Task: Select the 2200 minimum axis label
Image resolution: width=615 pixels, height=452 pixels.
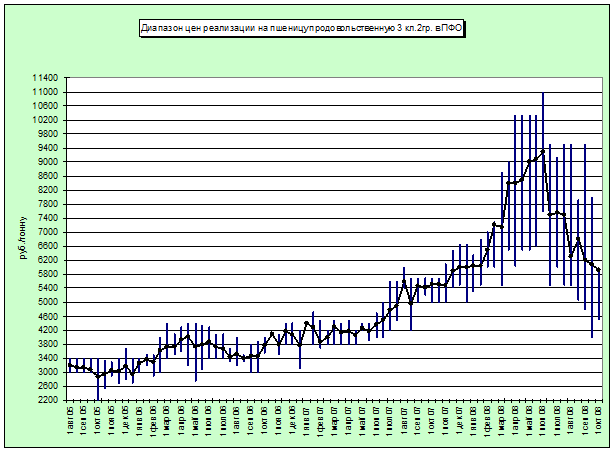Action: click(x=48, y=400)
